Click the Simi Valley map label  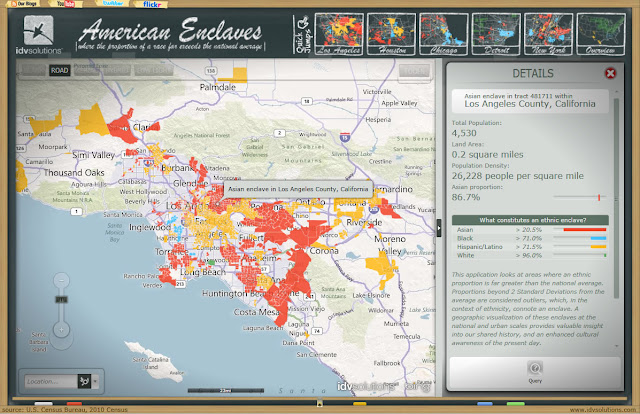coord(93,155)
